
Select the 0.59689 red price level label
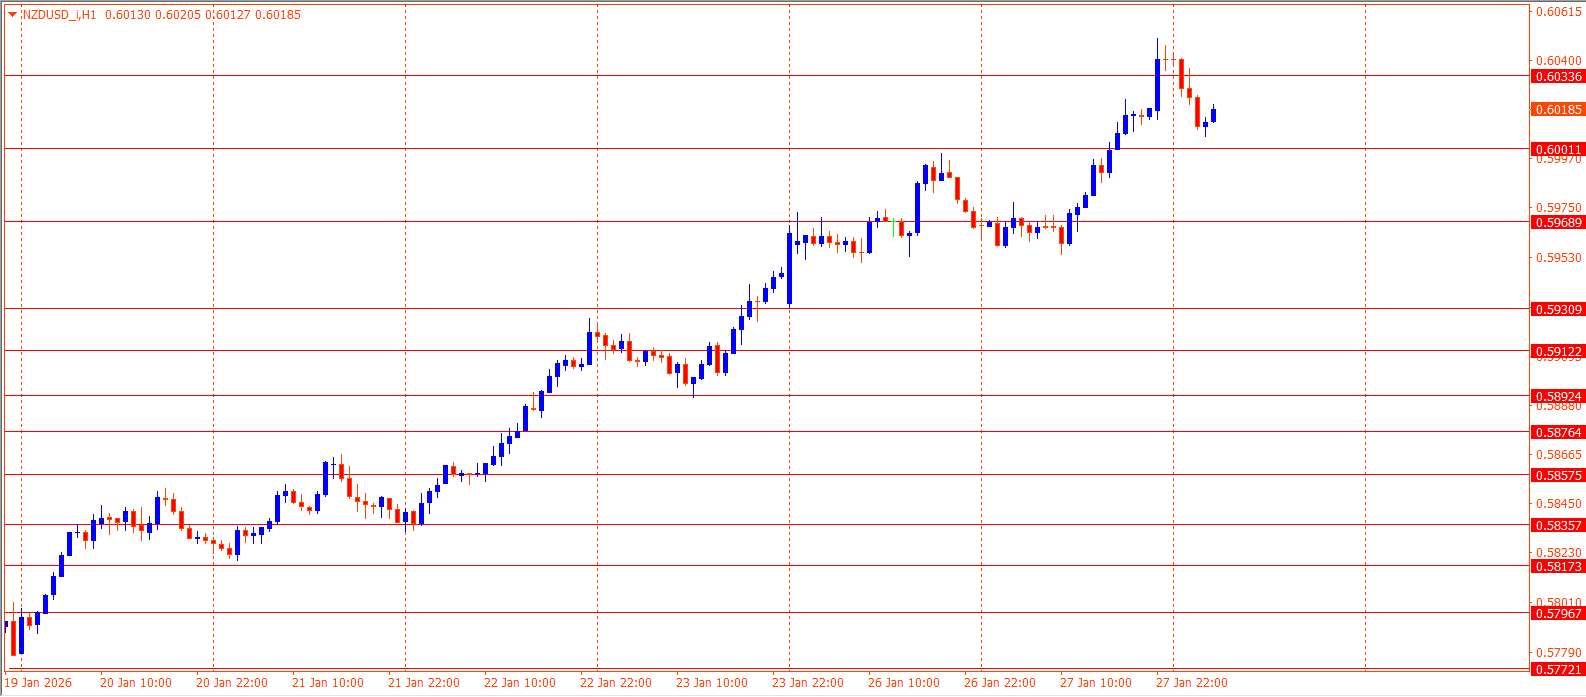pyautogui.click(x=1558, y=222)
